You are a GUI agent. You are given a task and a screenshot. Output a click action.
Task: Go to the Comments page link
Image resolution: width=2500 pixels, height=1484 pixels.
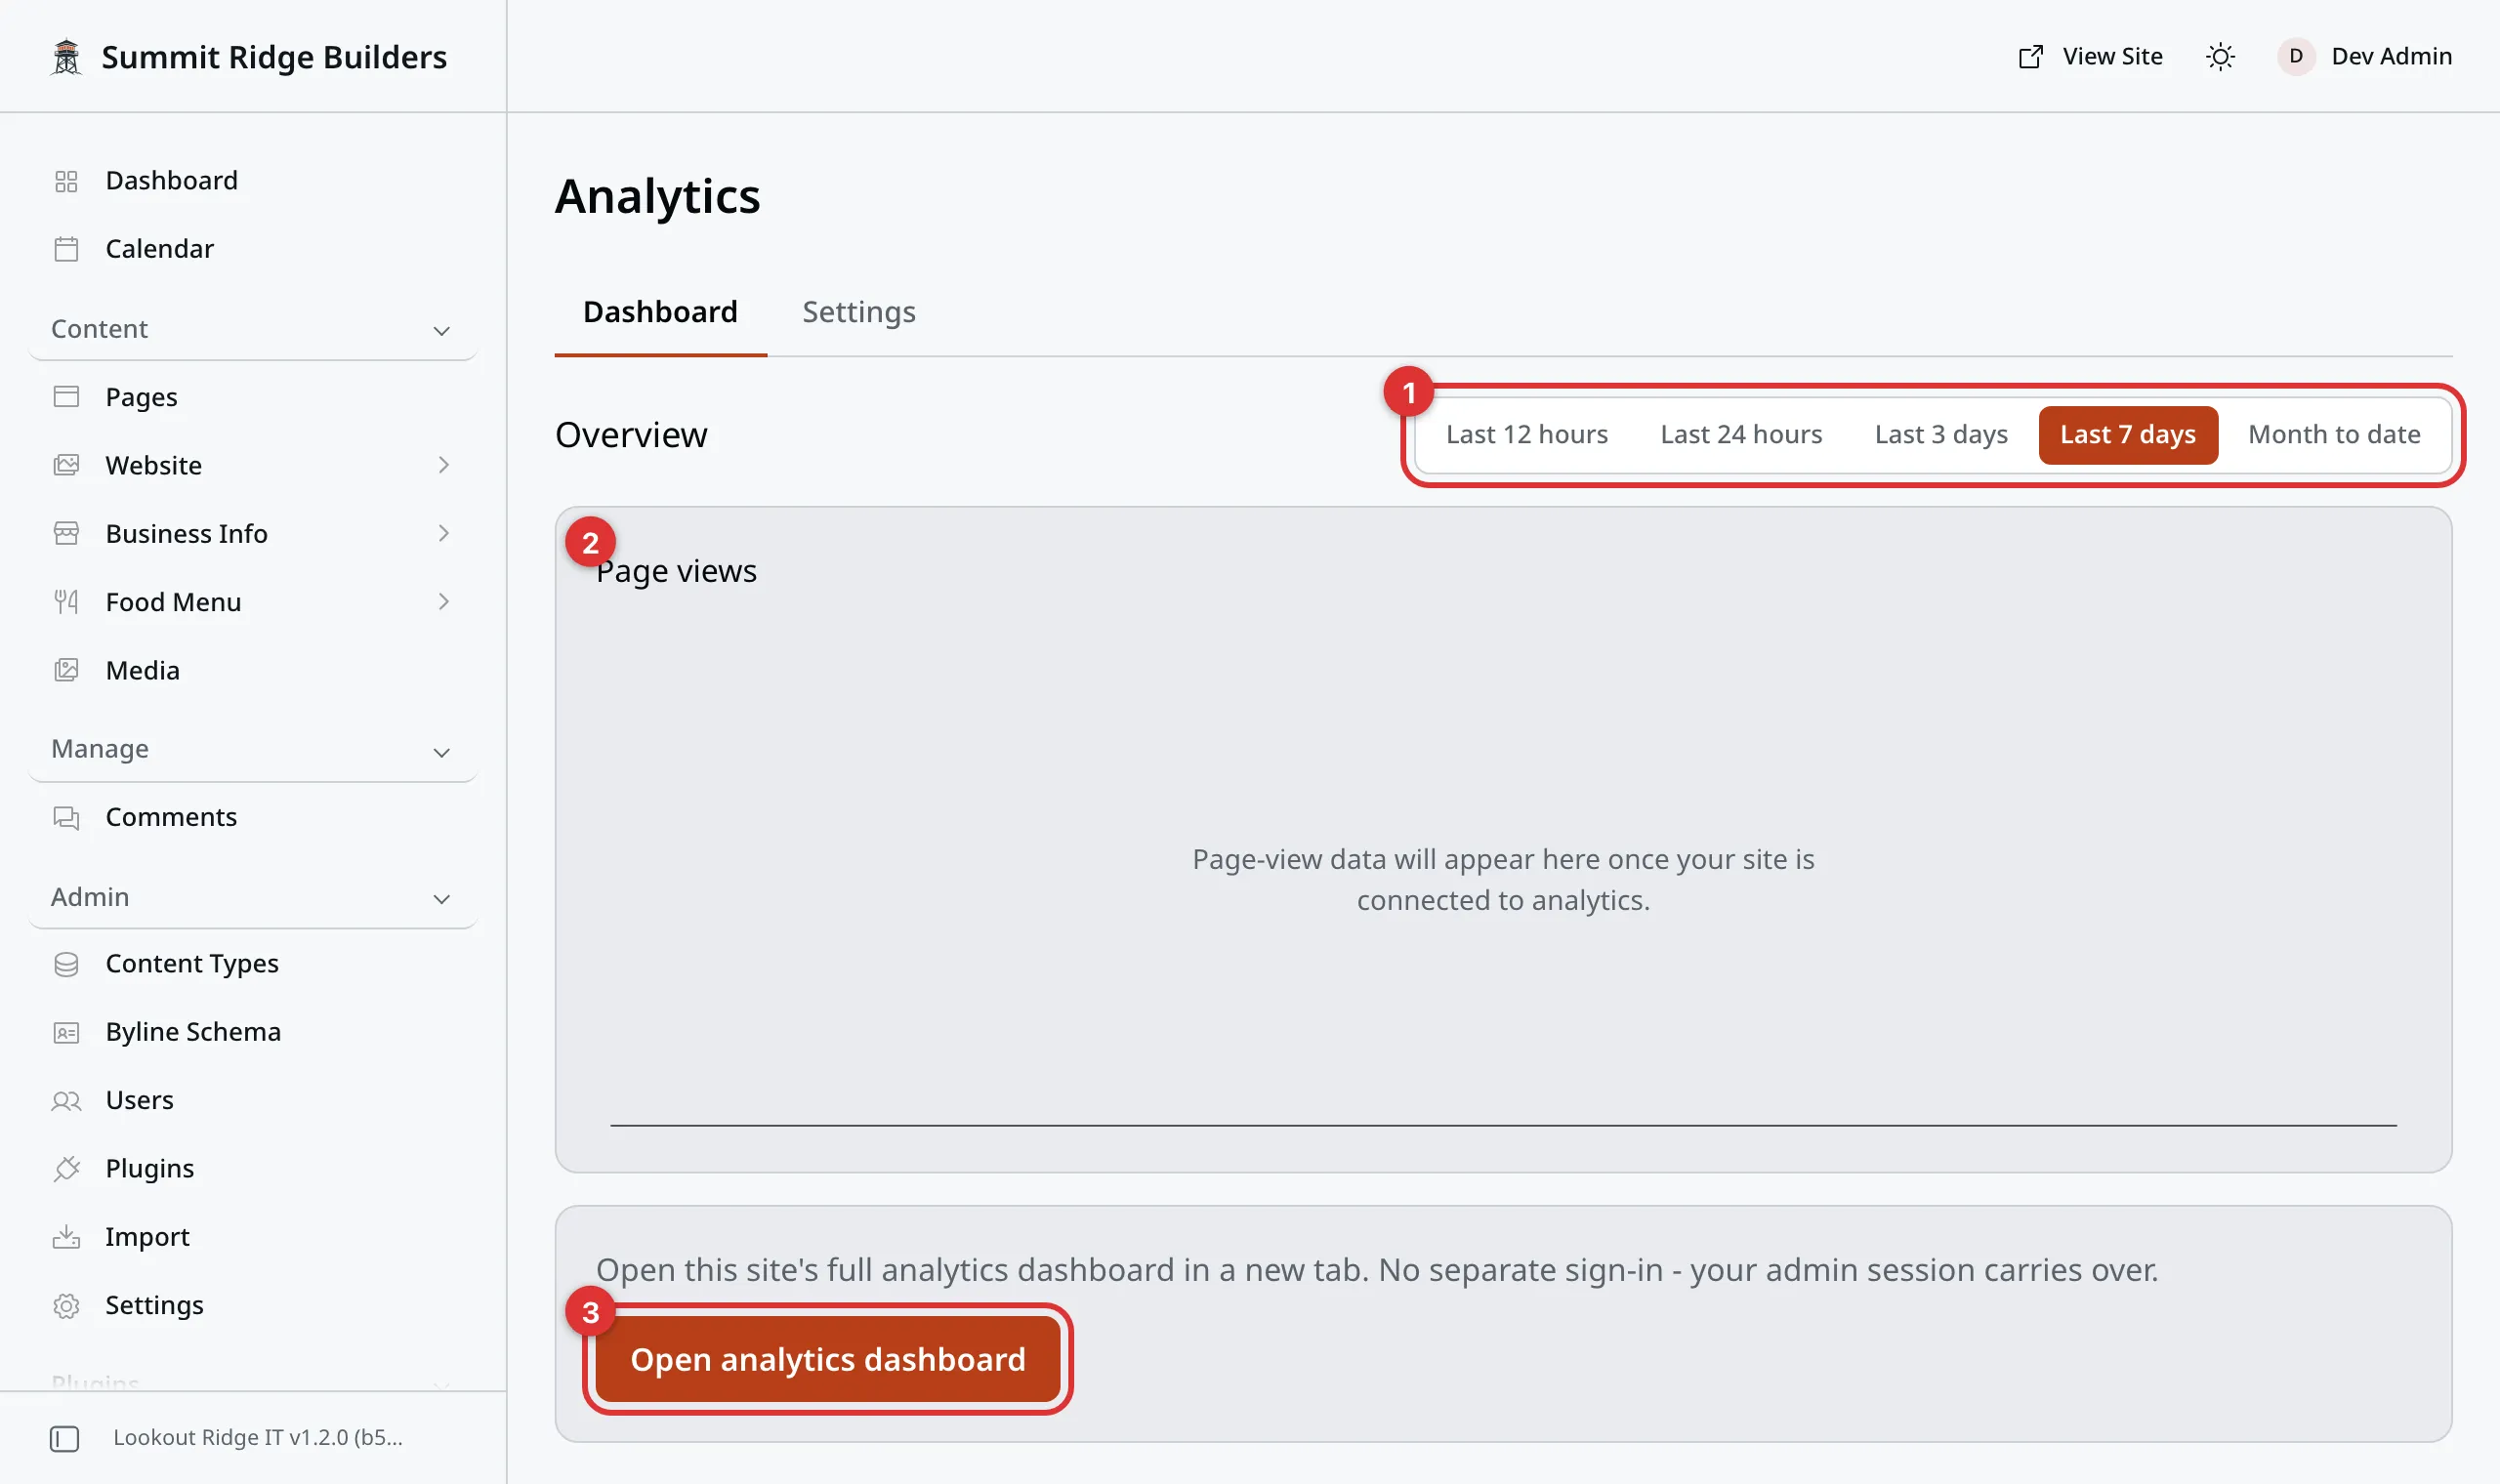pyautogui.click(x=253, y=817)
